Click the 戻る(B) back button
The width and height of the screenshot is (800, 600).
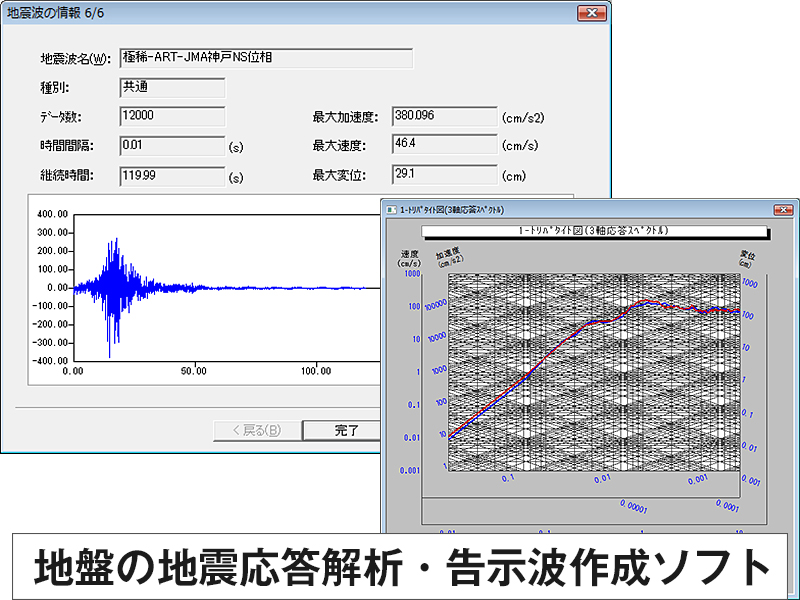point(256,431)
